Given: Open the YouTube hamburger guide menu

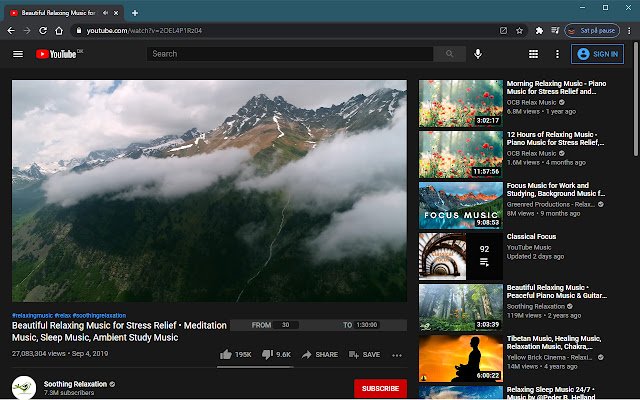Looking at the screenshot, I should [x=18, y=54].
